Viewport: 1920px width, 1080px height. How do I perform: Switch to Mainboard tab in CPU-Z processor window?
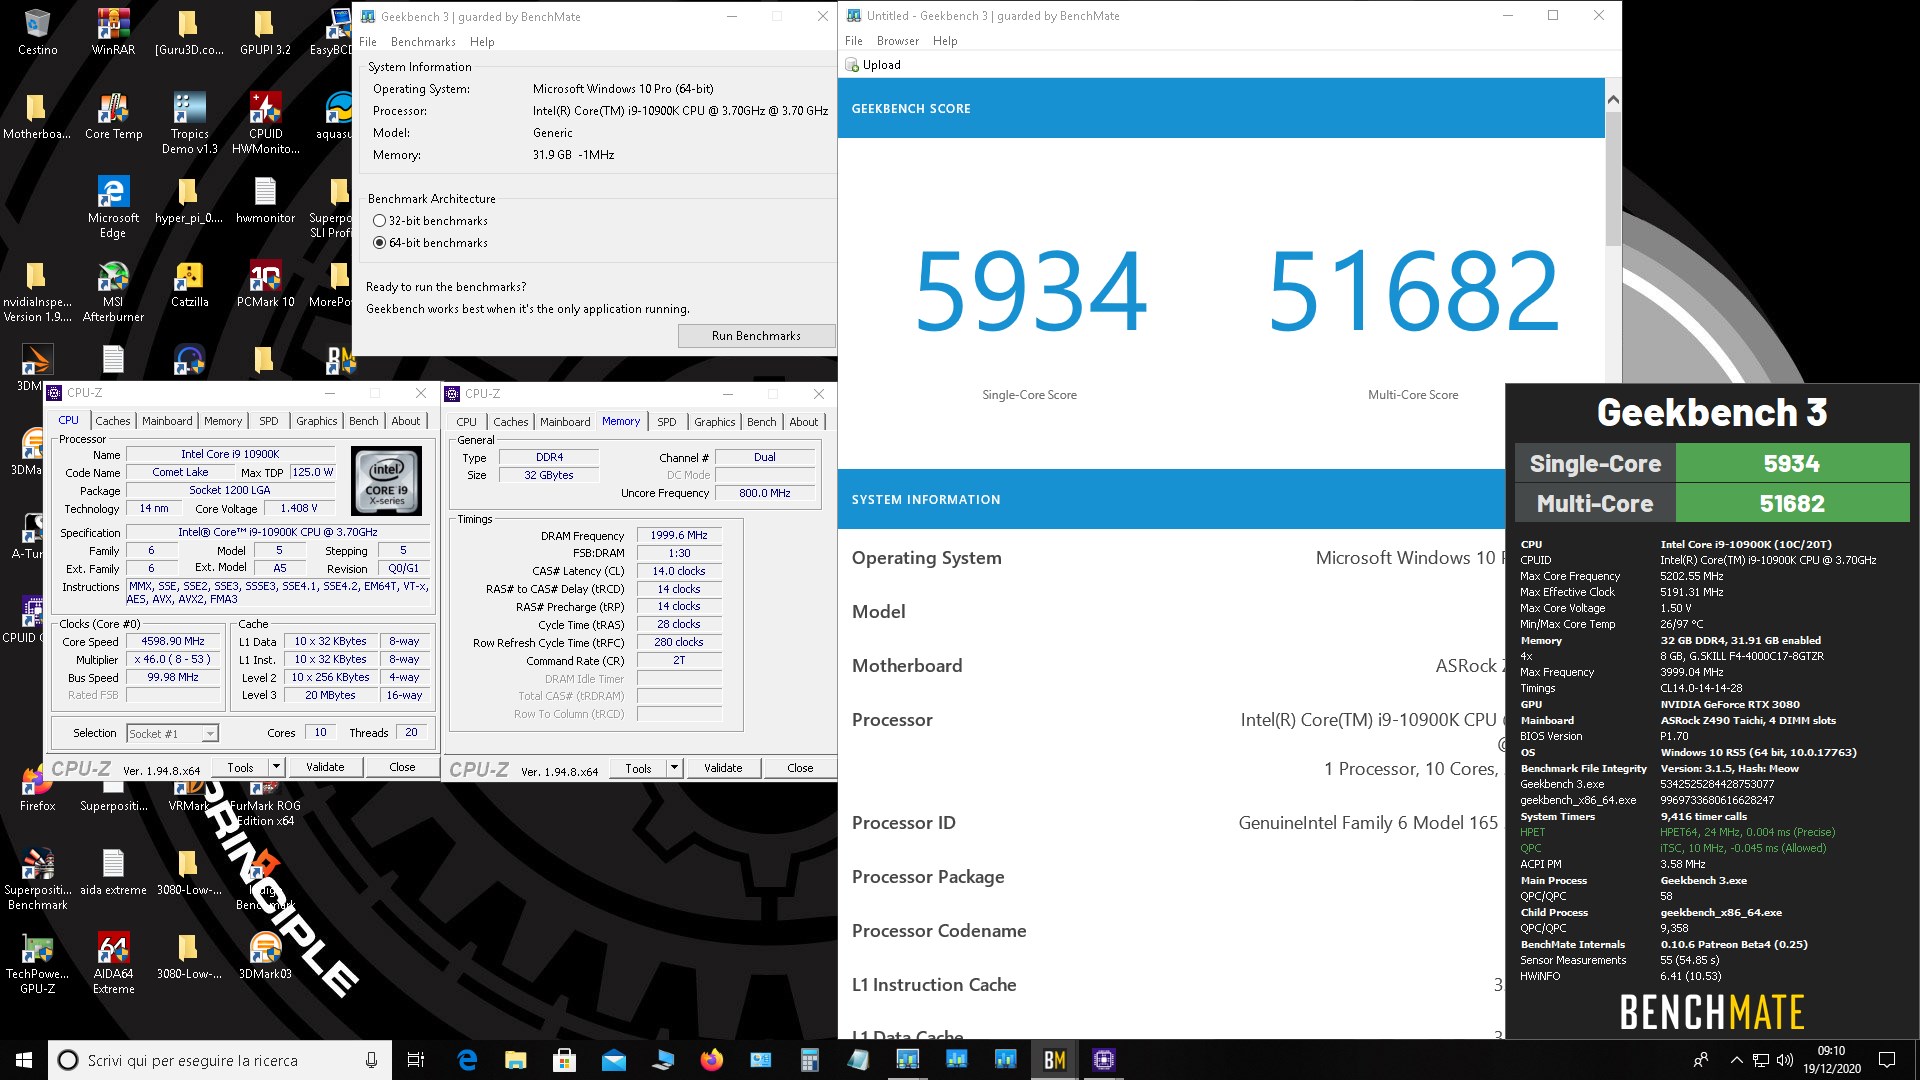[167, 421]
